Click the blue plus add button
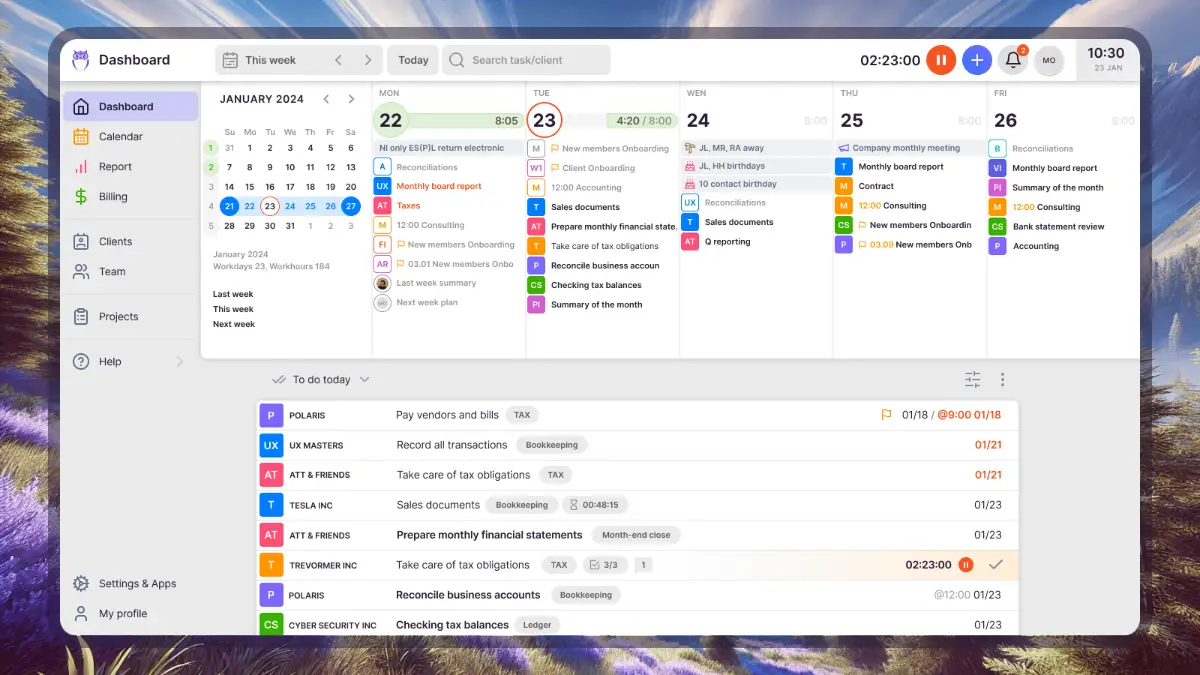Screen dimensions: 1200x675 pyautogui.click(x=976, y=60)
